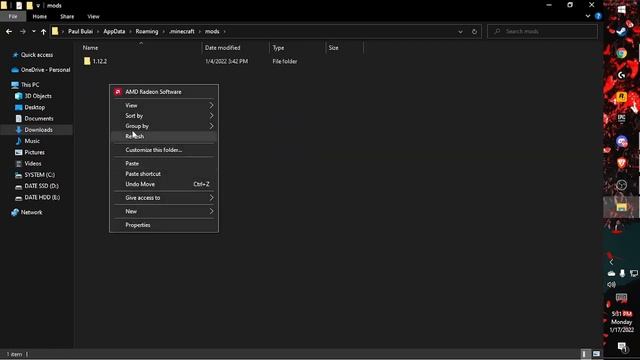This screenshot has height=360, width=640.
Task: Launch Brave browser from the taskbar
Action: coord(621,163)
